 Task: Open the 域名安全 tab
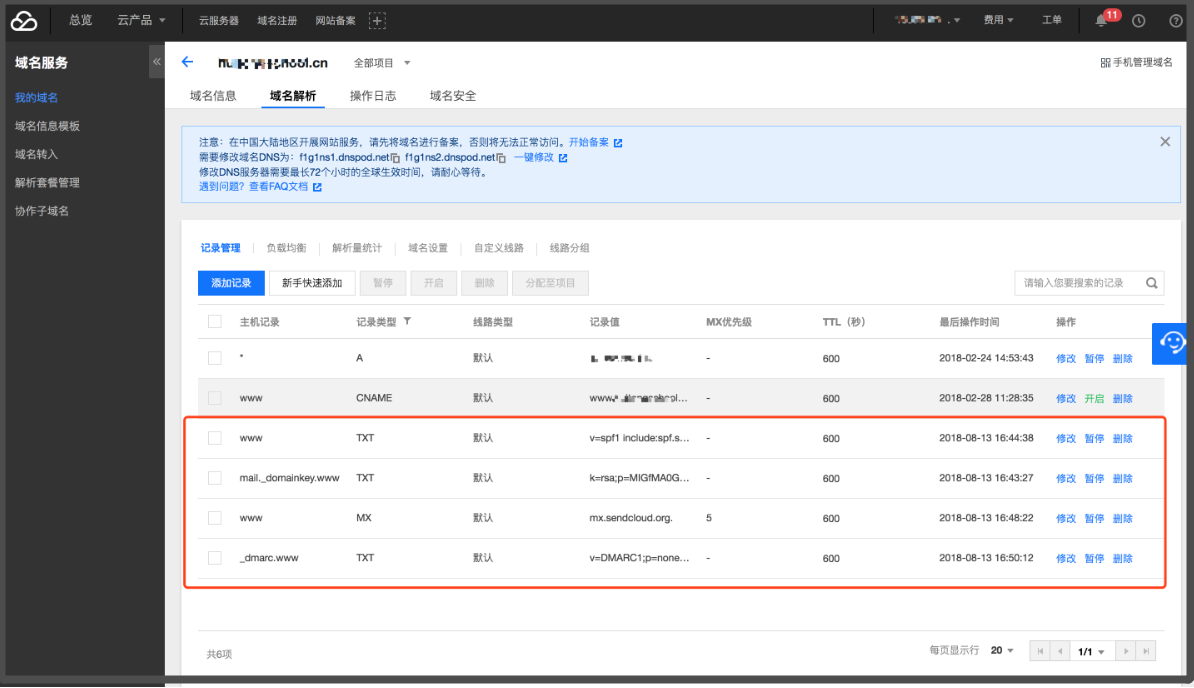point(453,96)
